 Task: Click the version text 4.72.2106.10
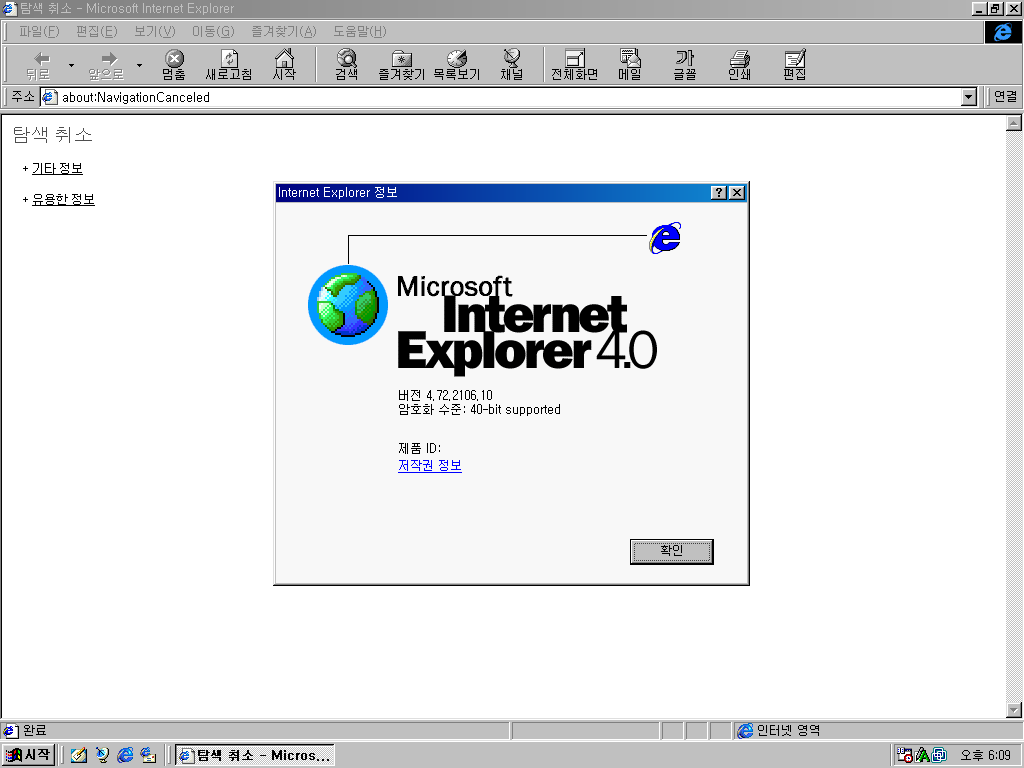[459, 395]
